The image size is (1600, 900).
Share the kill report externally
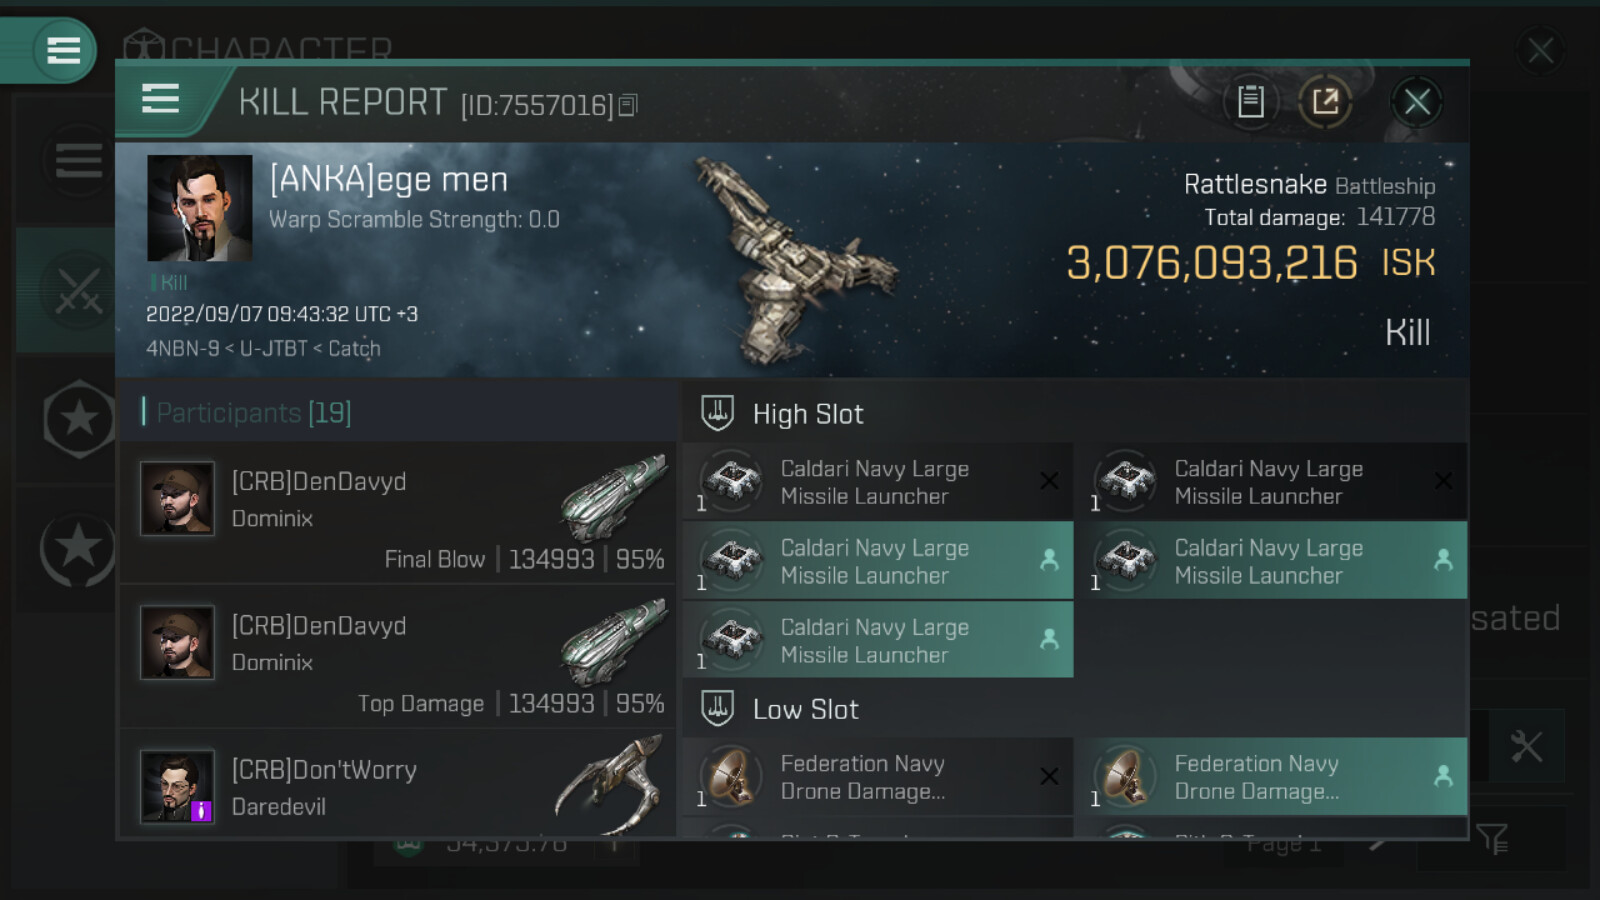pos(1325,101)
